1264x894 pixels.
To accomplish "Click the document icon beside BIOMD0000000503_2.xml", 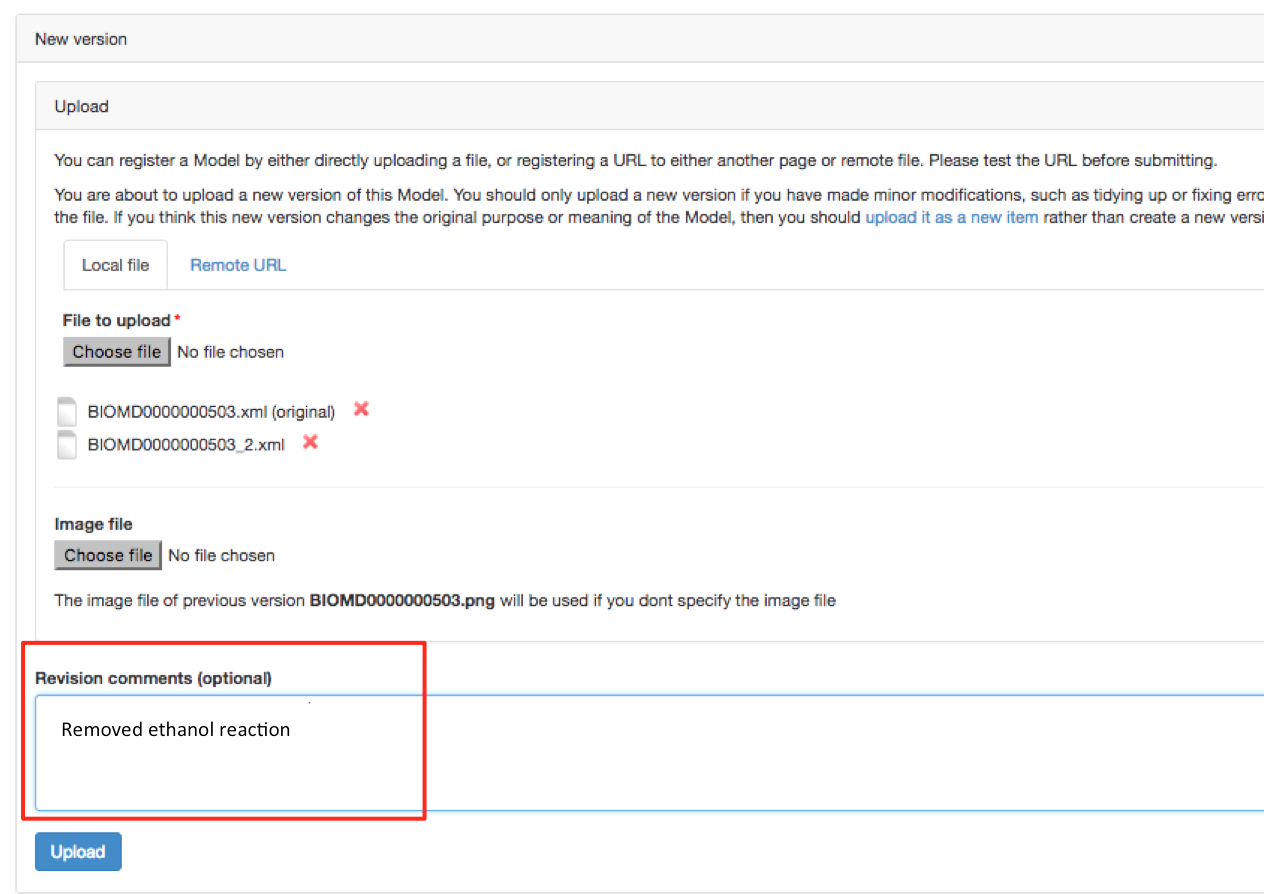I will 67,444.
